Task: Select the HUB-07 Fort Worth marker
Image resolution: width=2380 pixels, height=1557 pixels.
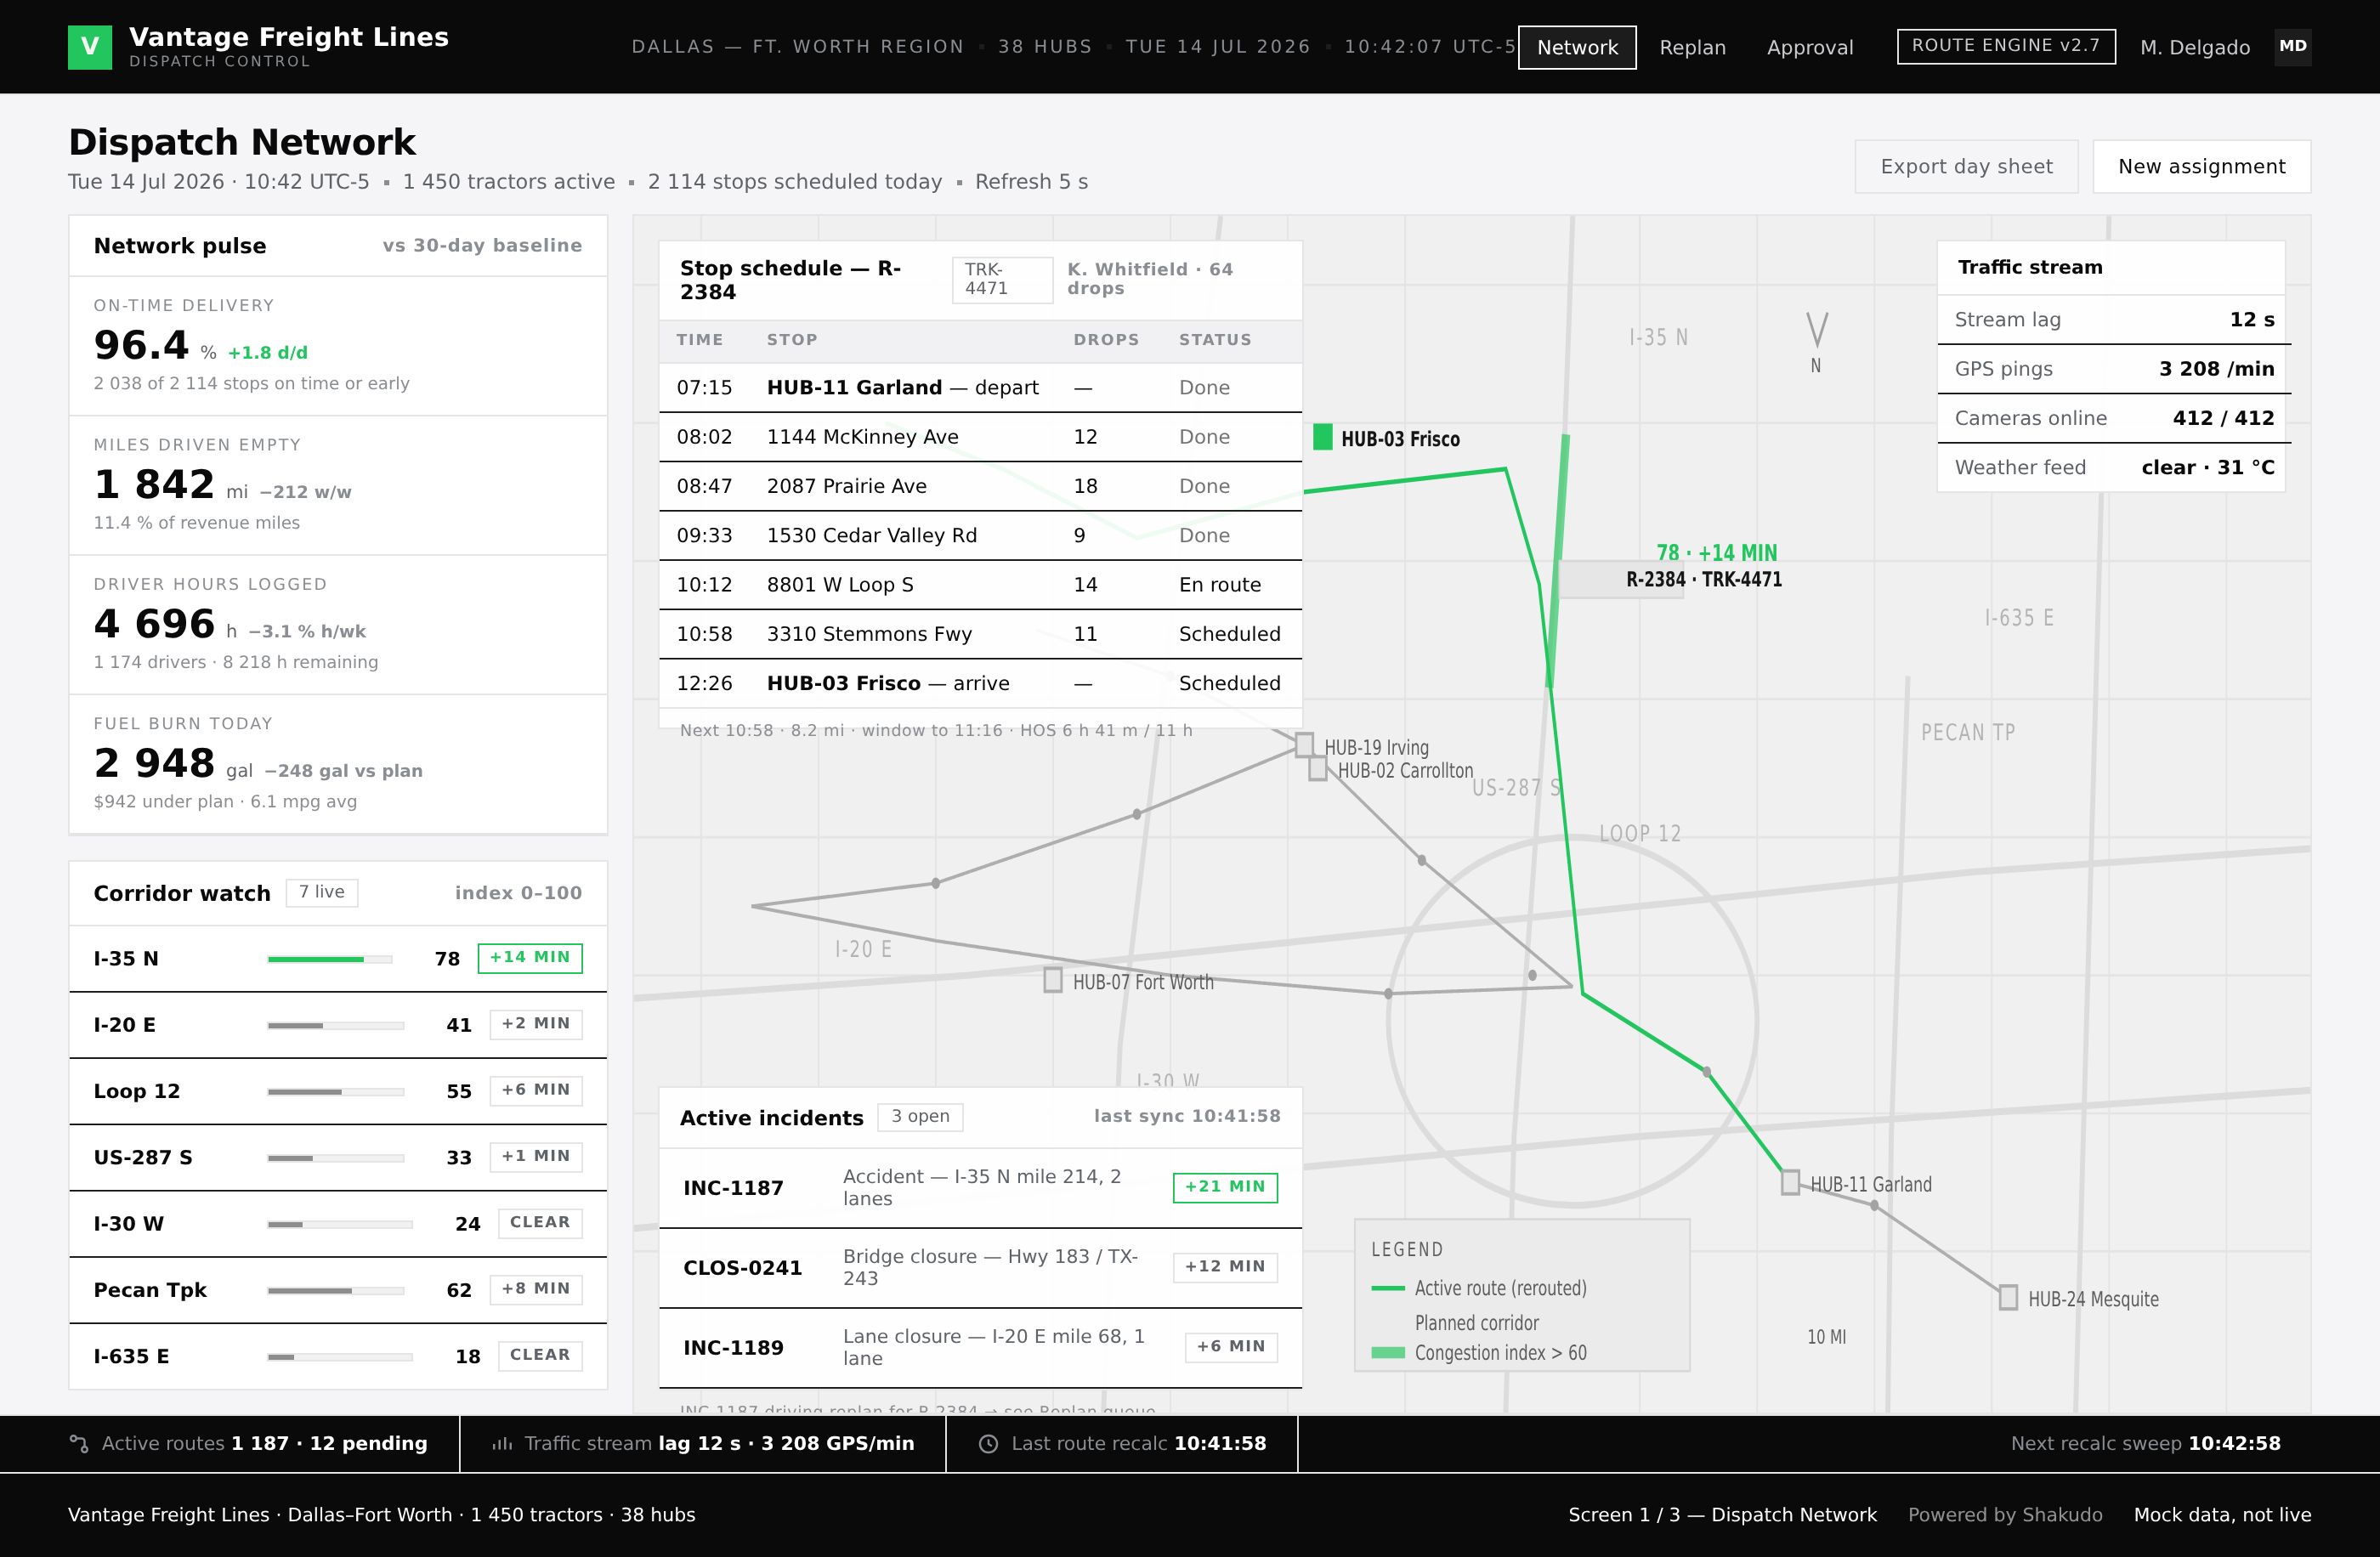Action: click(1053, 980)
